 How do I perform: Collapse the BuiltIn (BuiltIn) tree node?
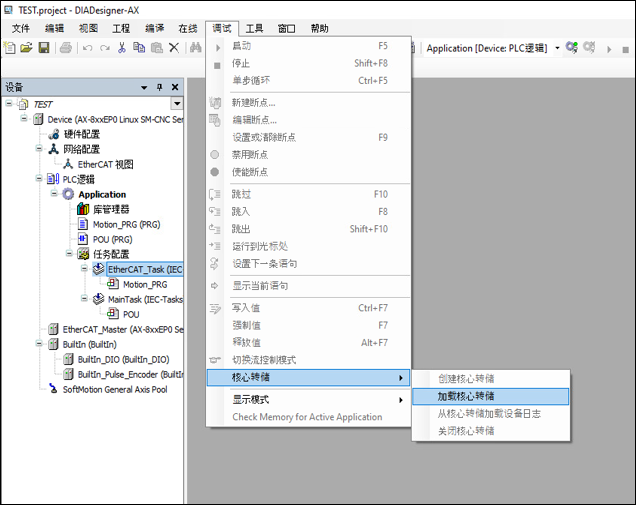click(x=39, y=344)
